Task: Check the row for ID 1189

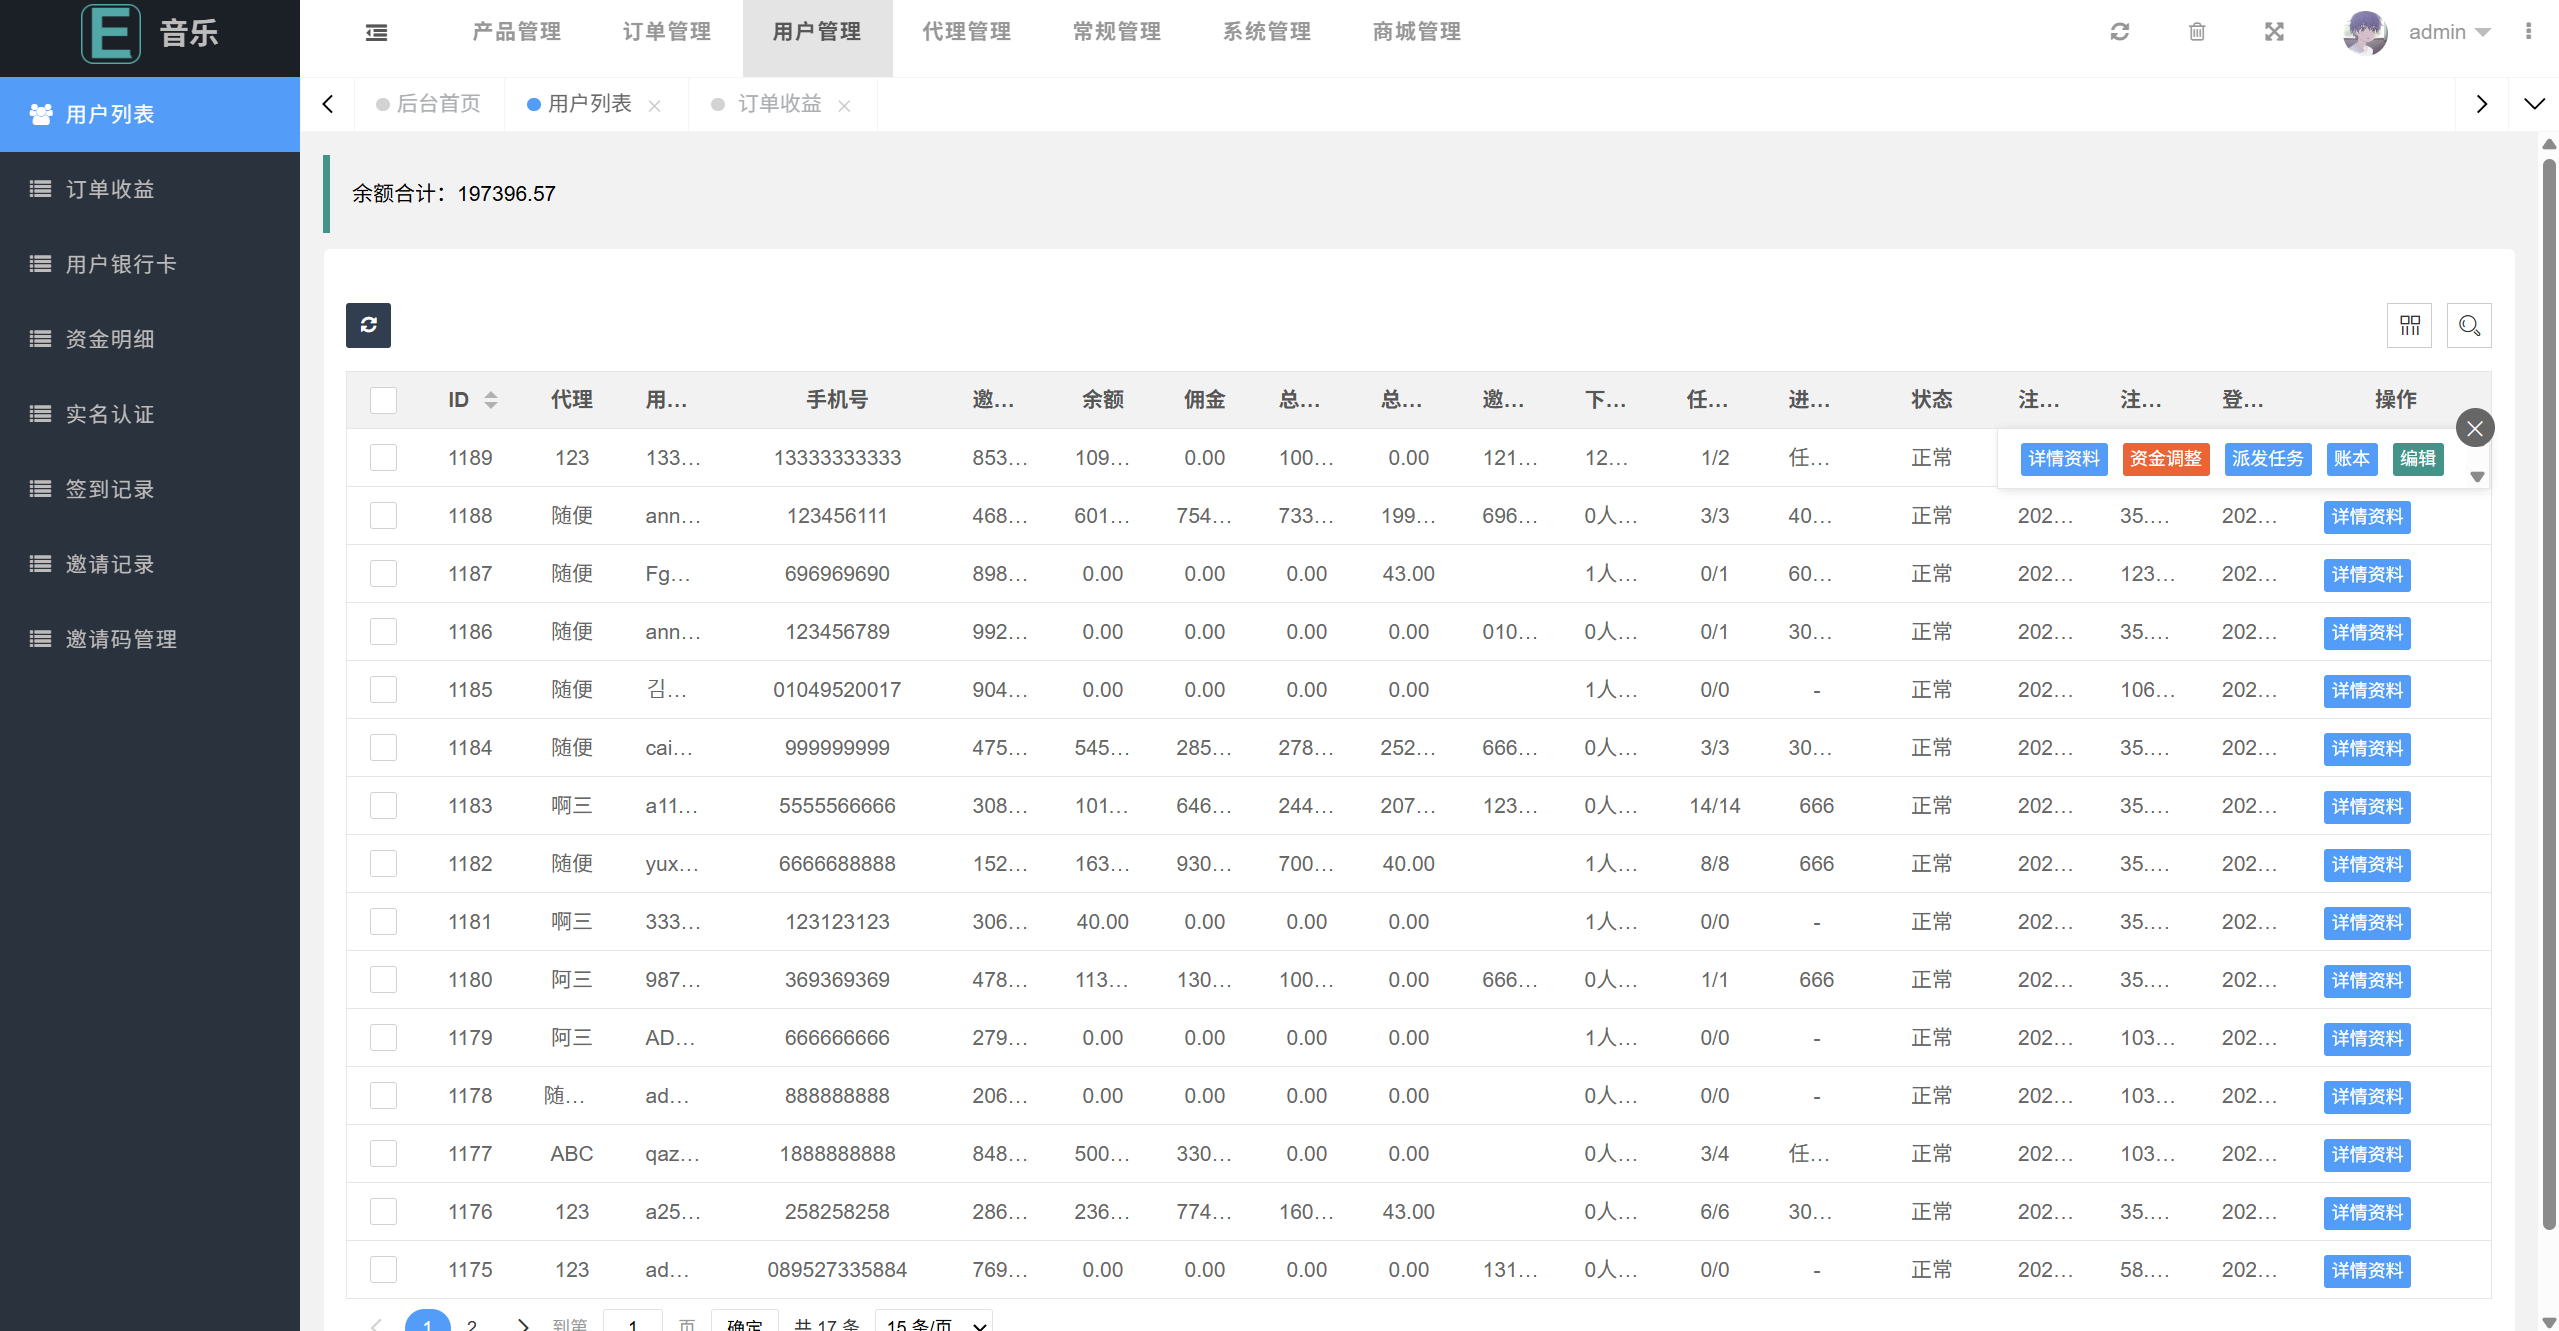Action: coord(383,458)
